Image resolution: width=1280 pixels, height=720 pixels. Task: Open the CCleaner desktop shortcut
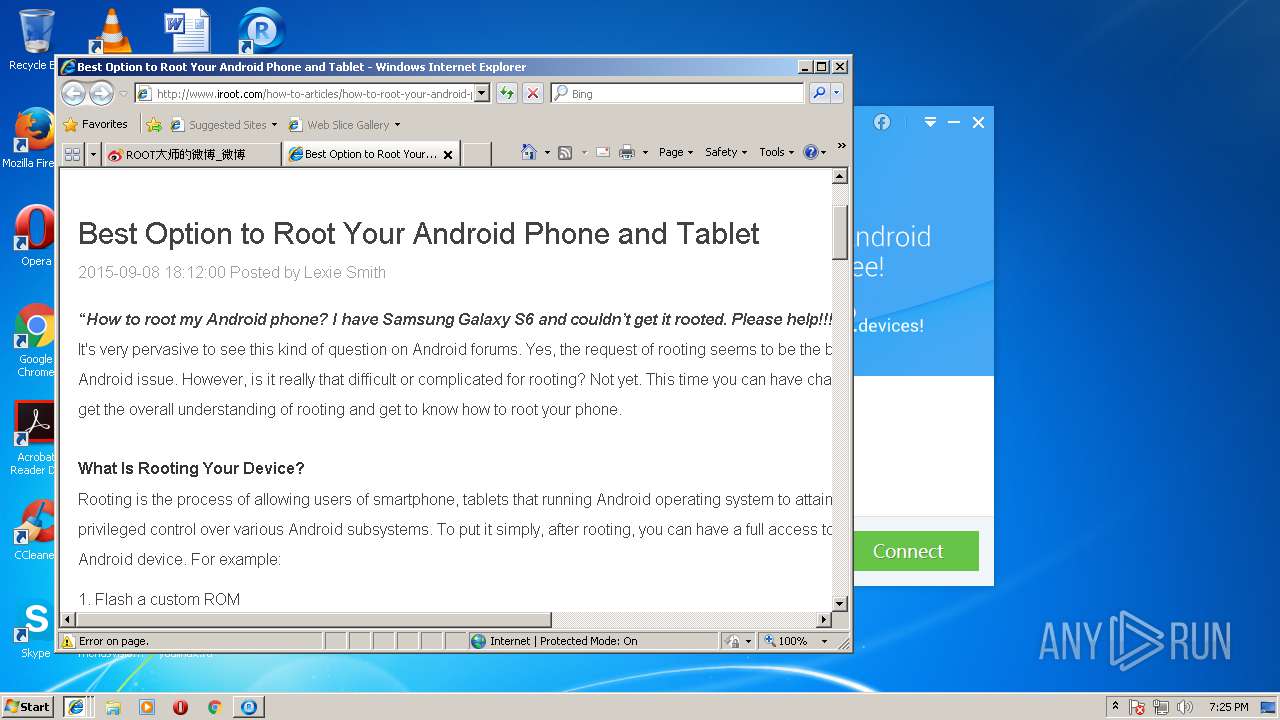35,530
